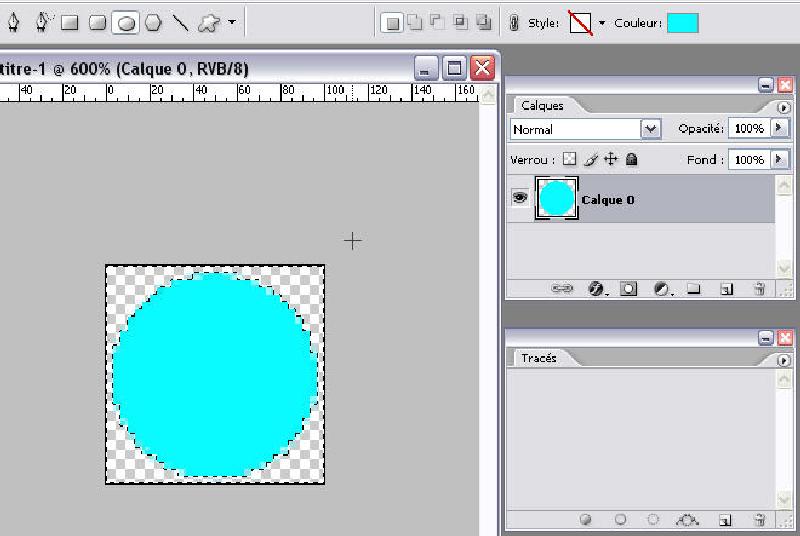Make work path from selection
The image size is (800, 536).
click(687, 520)
